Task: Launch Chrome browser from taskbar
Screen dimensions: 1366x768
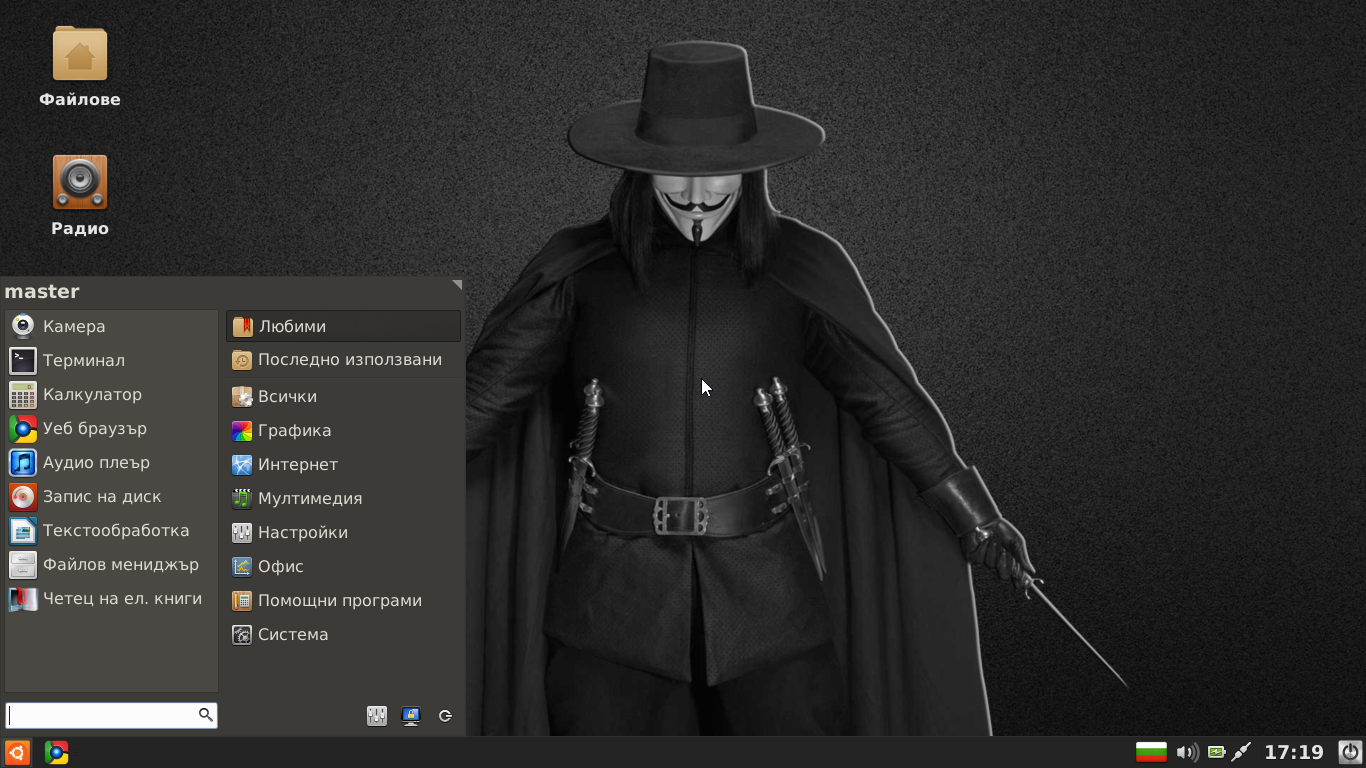Action: click(x=56, y=752)
